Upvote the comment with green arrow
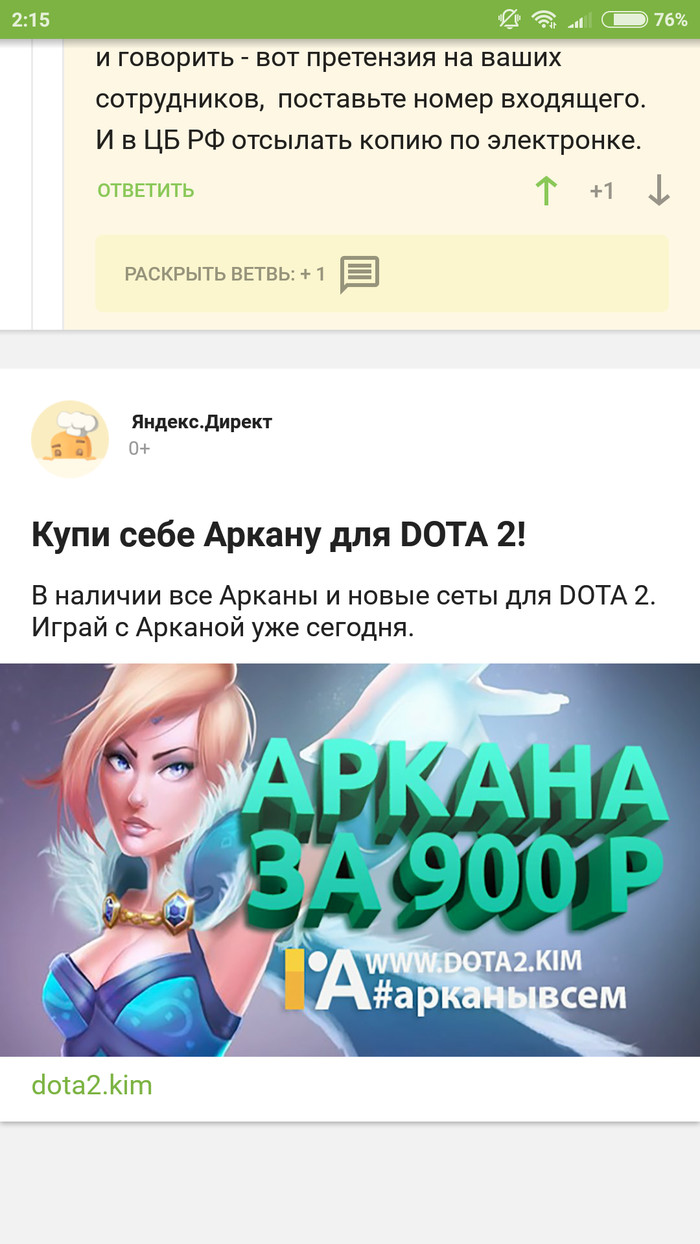Image resolution: width=700 pixels, height=1244 pixels. (x=545, y=190)
